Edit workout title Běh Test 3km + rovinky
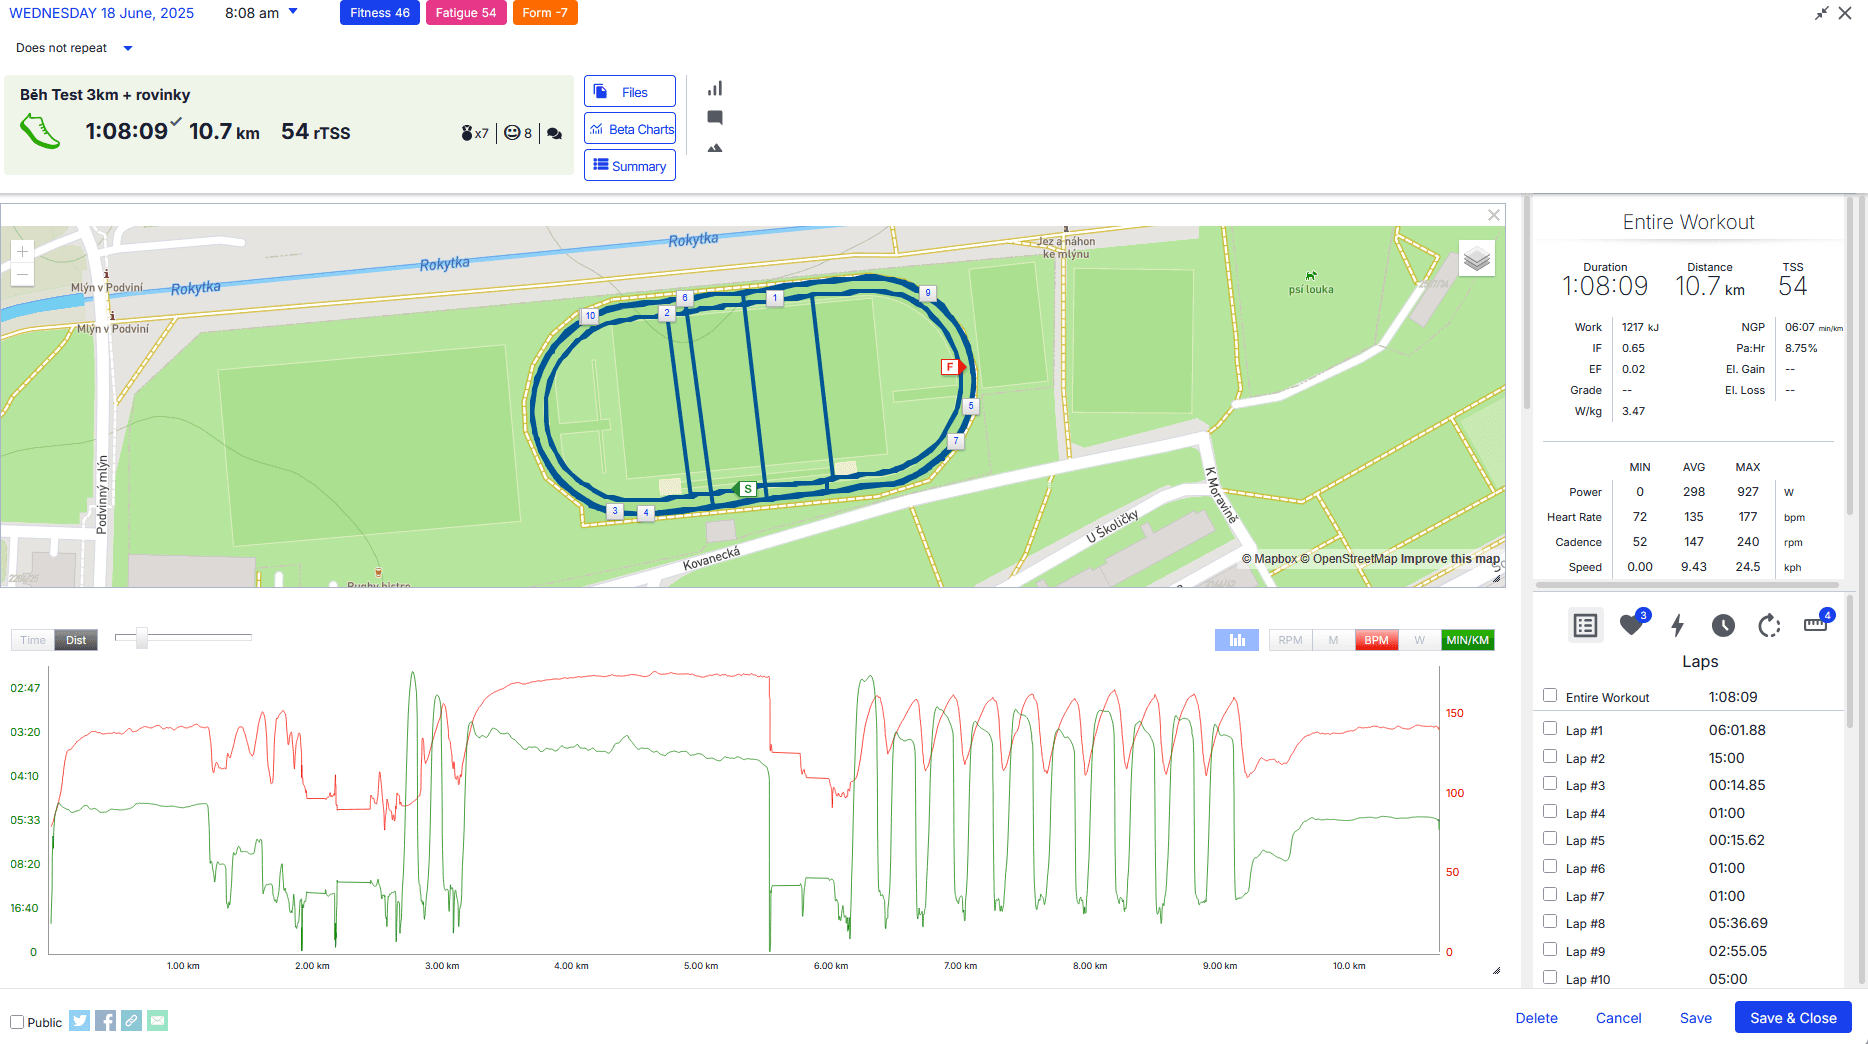The image size is (1868, 1044). tap(105, 94)
